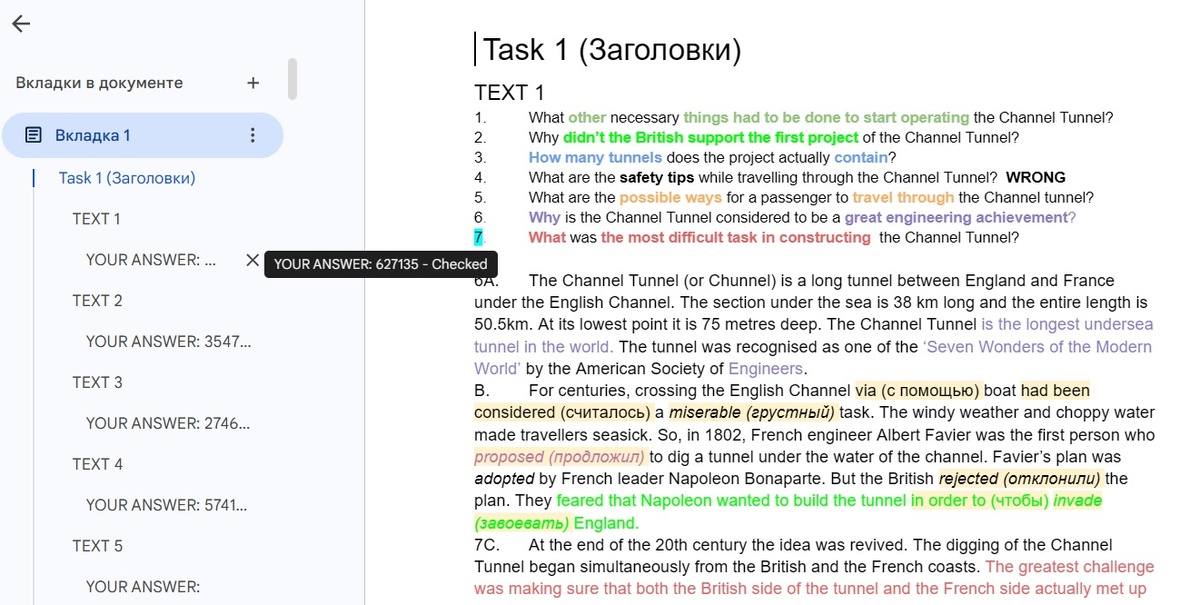Screen dimensions: 1200x605
Task: Click the tab document icon beside Вкладка 1
Action: tap(33, 135)
